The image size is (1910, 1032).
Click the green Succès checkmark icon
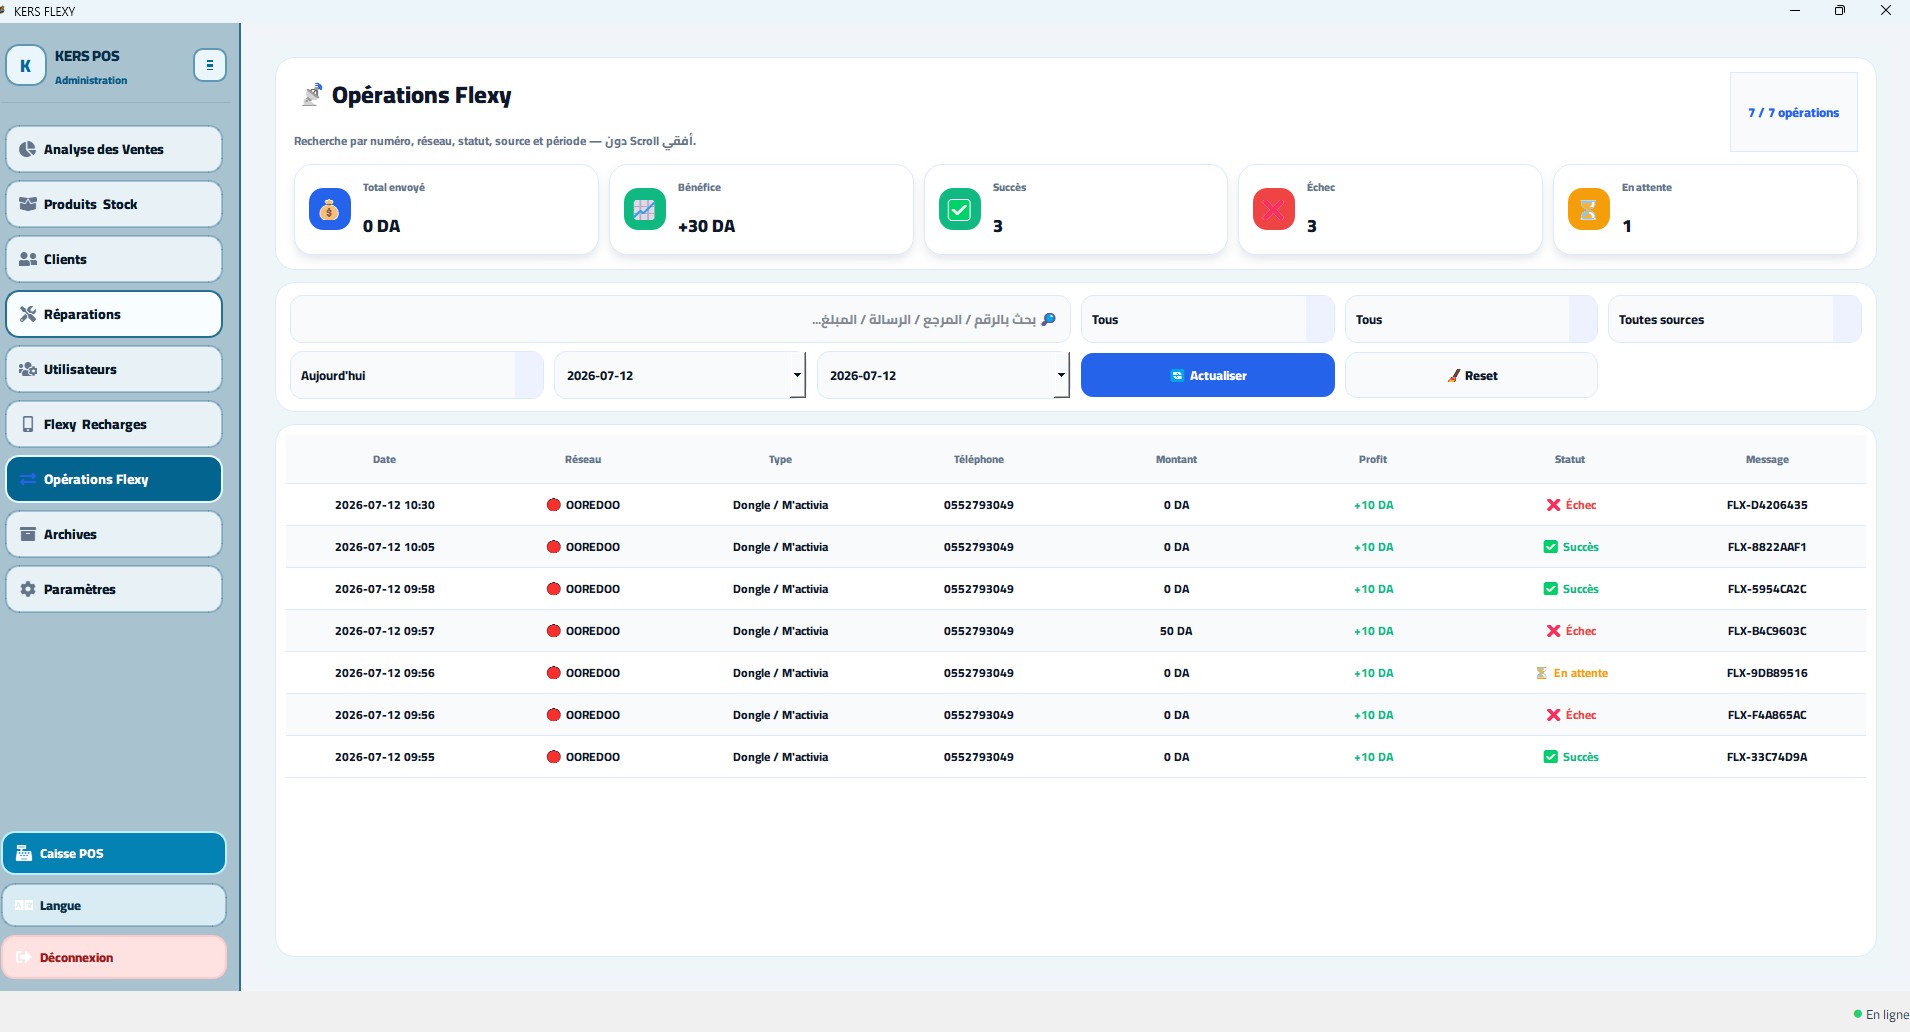click(959, 210)
